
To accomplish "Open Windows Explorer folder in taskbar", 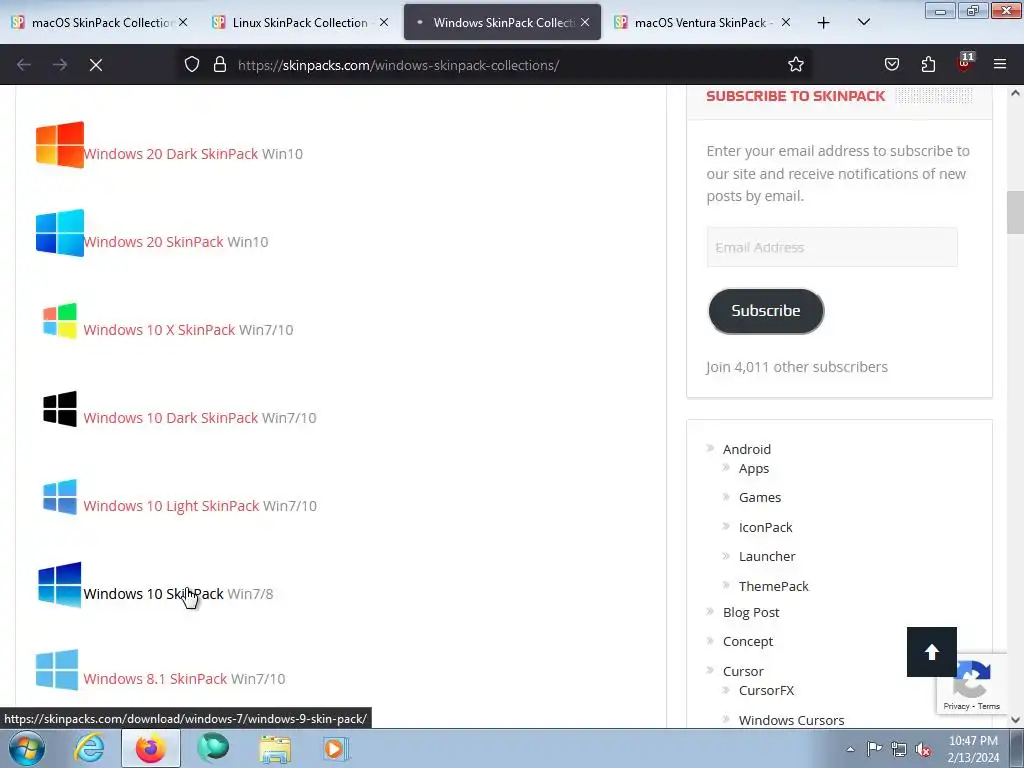I will (275, 748).
